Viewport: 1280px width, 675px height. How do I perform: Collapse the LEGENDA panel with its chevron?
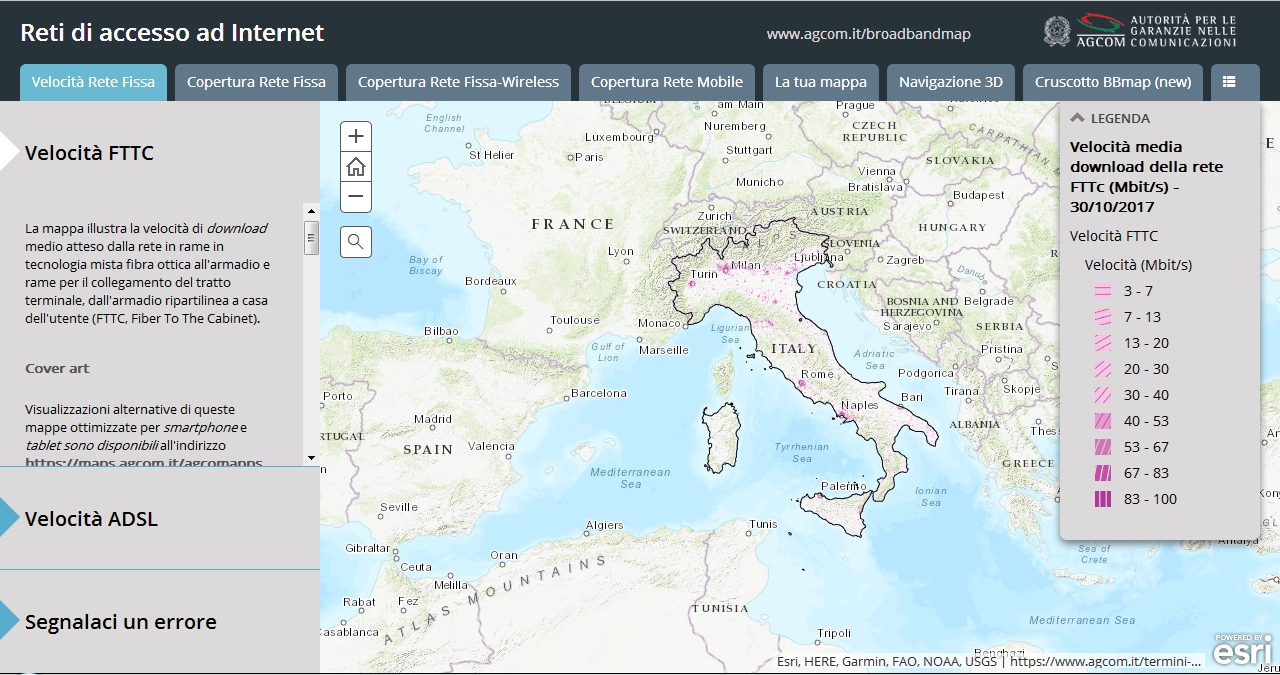[1077, 117]
